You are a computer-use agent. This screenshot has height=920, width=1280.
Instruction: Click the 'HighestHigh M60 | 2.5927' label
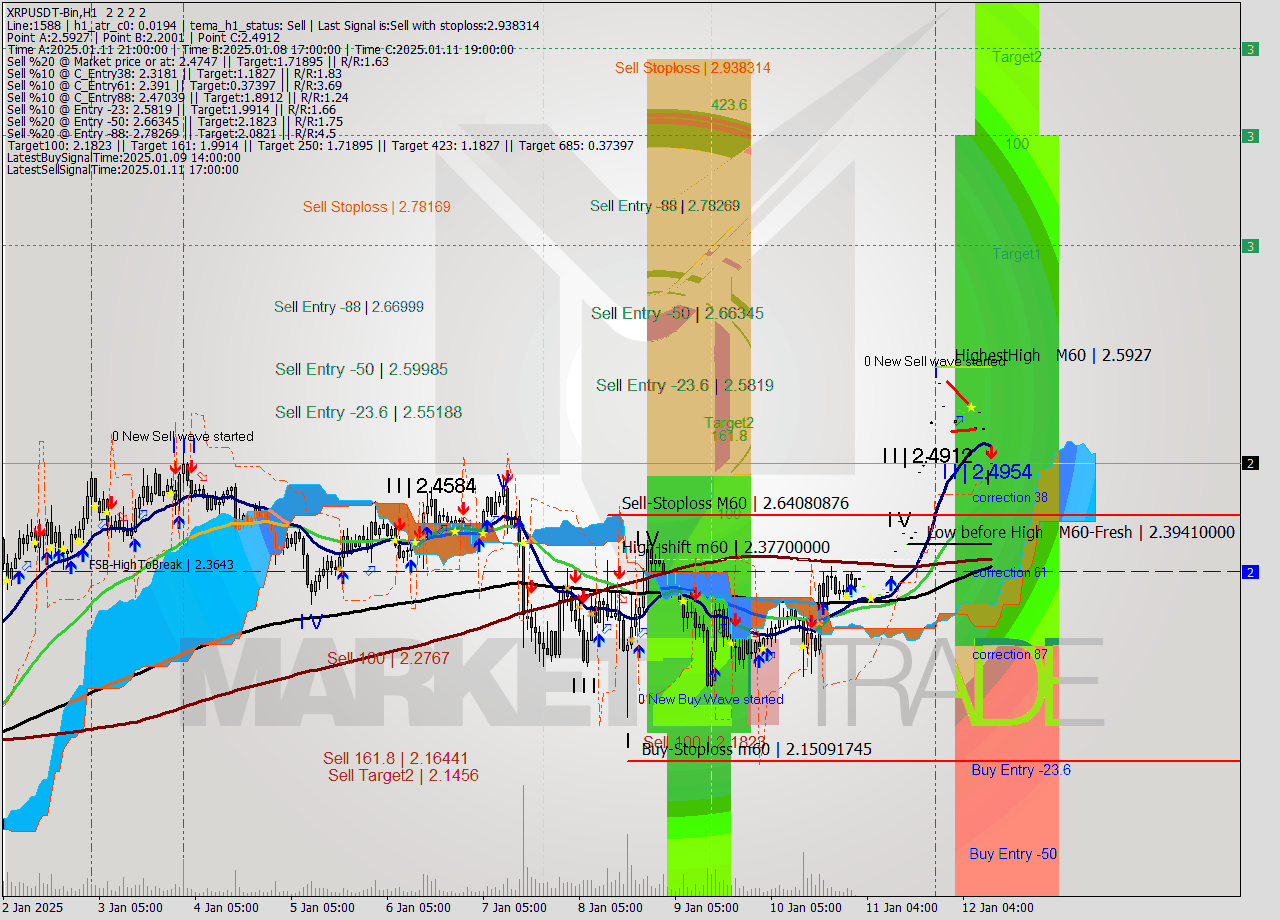(1053, 355)
